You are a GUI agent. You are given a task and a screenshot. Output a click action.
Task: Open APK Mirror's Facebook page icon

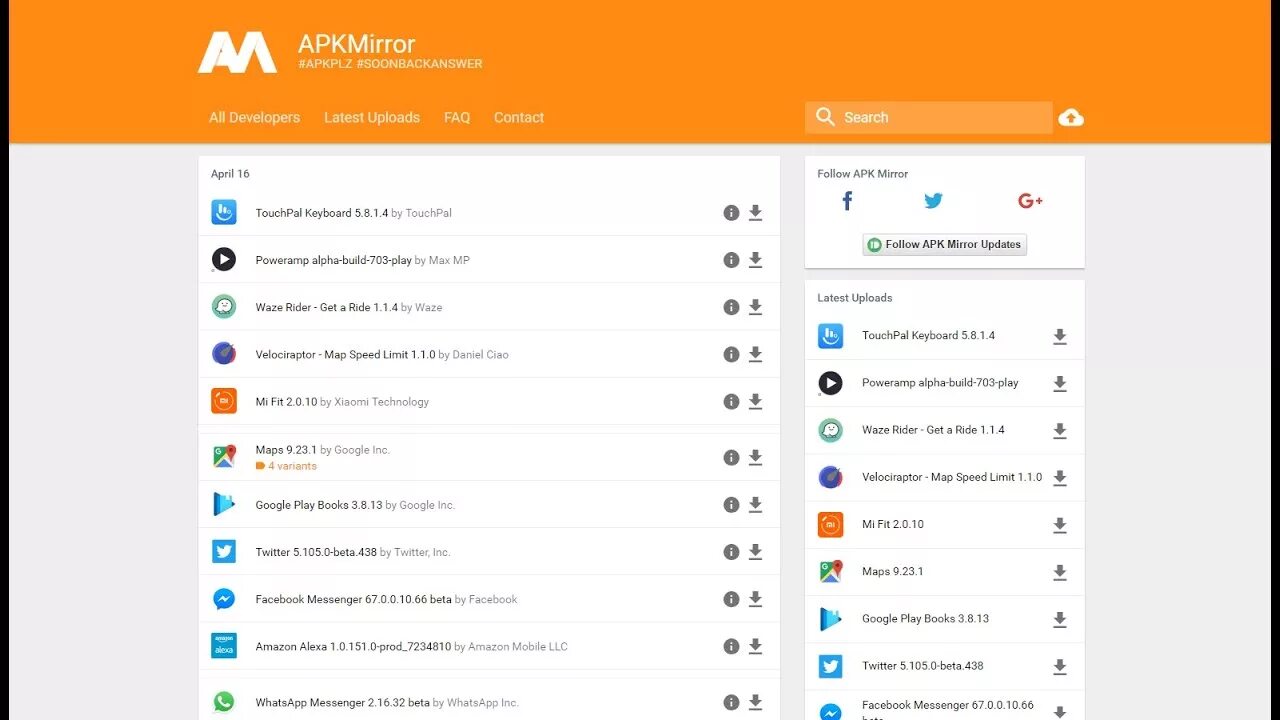[x=847, y=201]
